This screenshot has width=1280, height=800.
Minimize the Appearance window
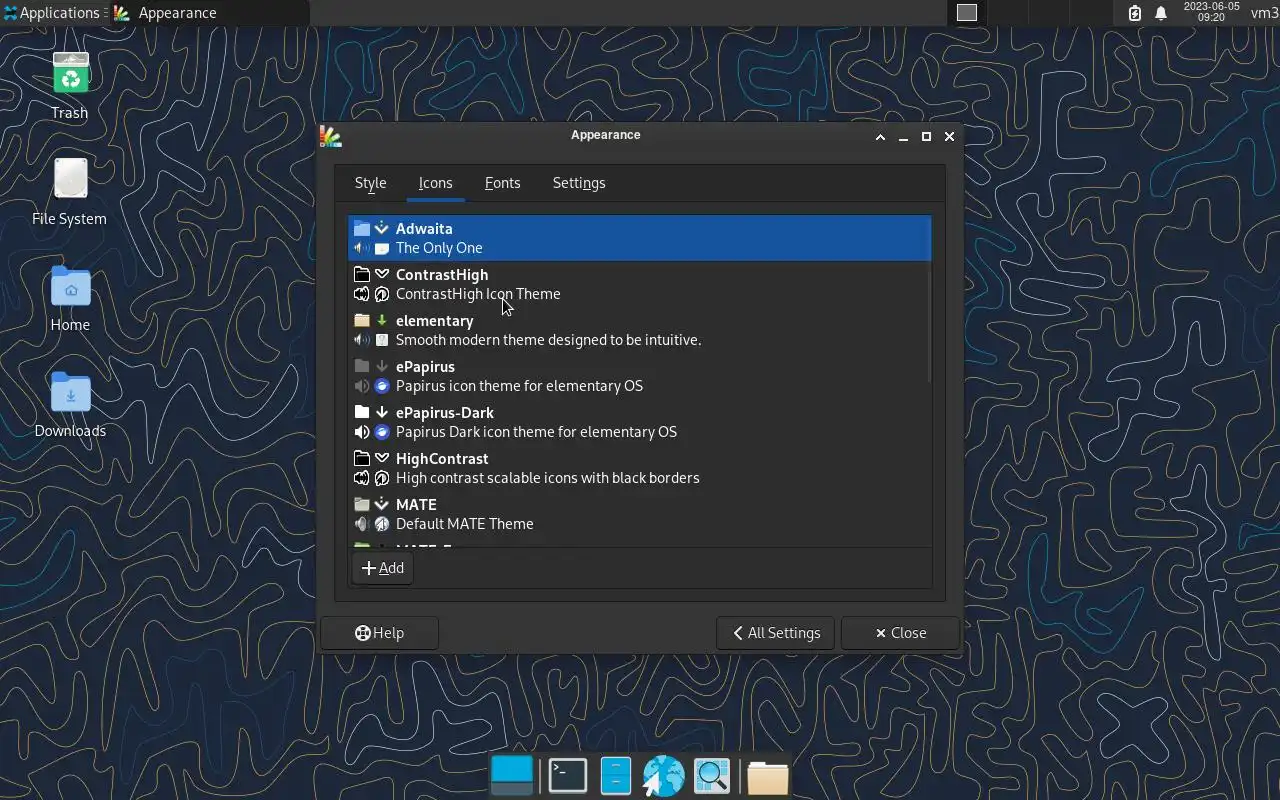[903, 137]
